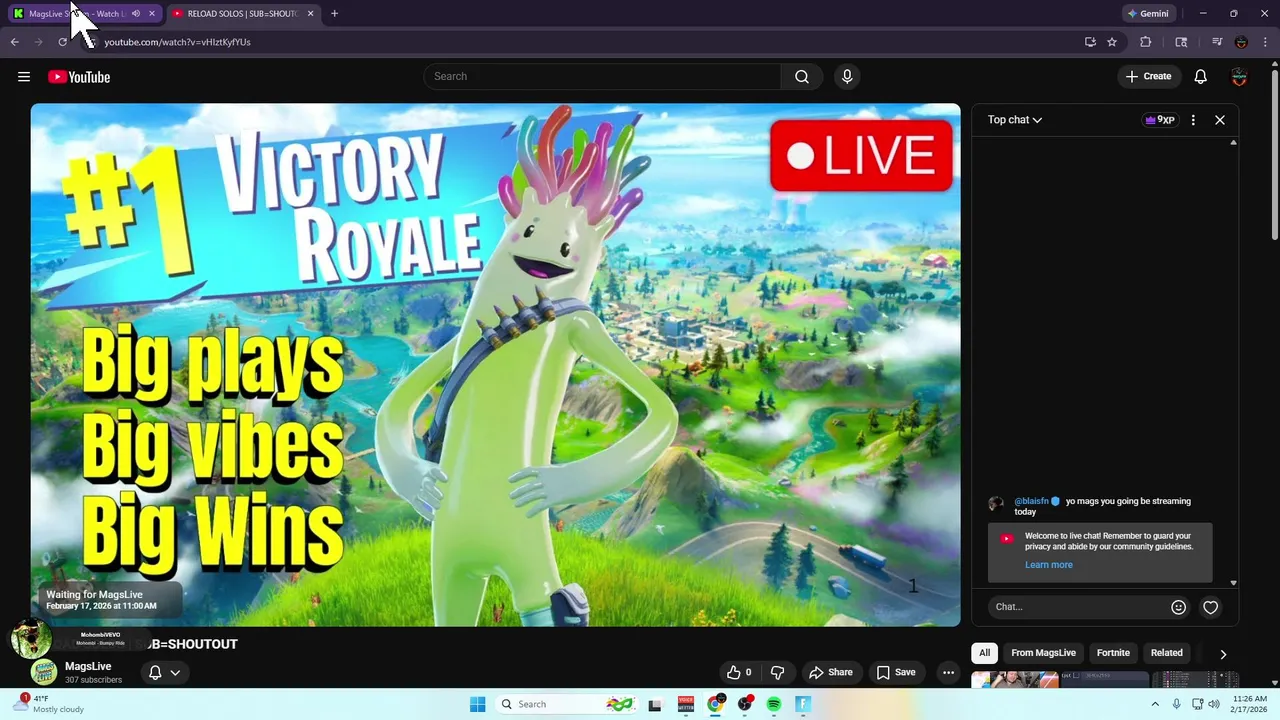Open YouTube notifications bell in header

pyautogui.click(x=1201, y=77)
